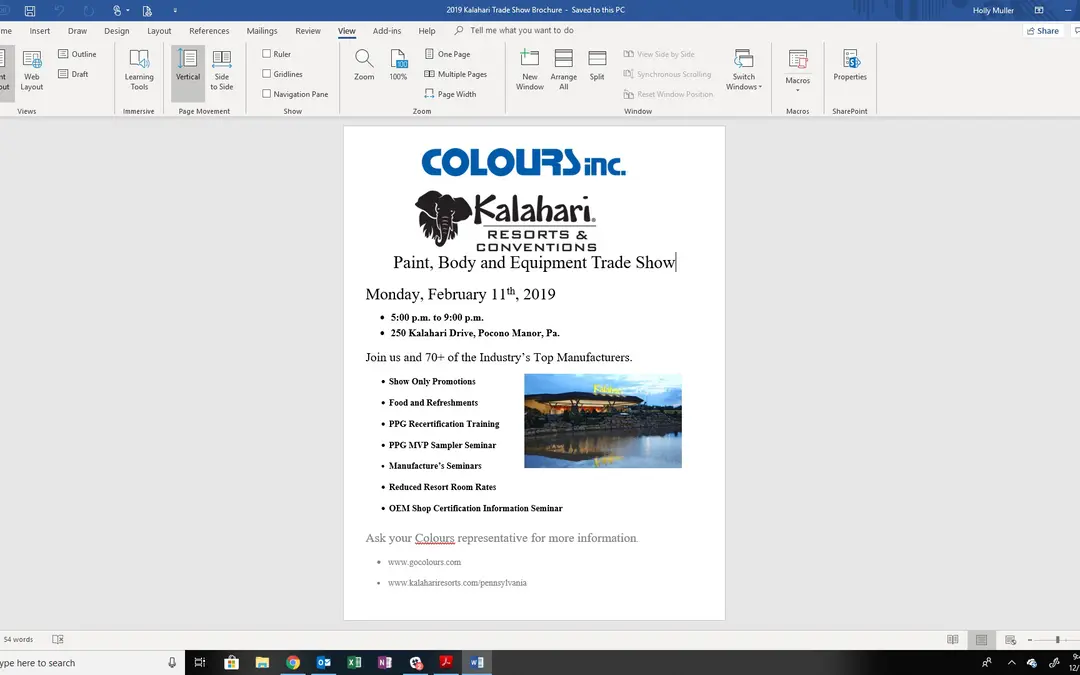The height and width of the screenshot is (675, 1080).
Task: Open the Design tab
Action: click(x=116, y=31)
